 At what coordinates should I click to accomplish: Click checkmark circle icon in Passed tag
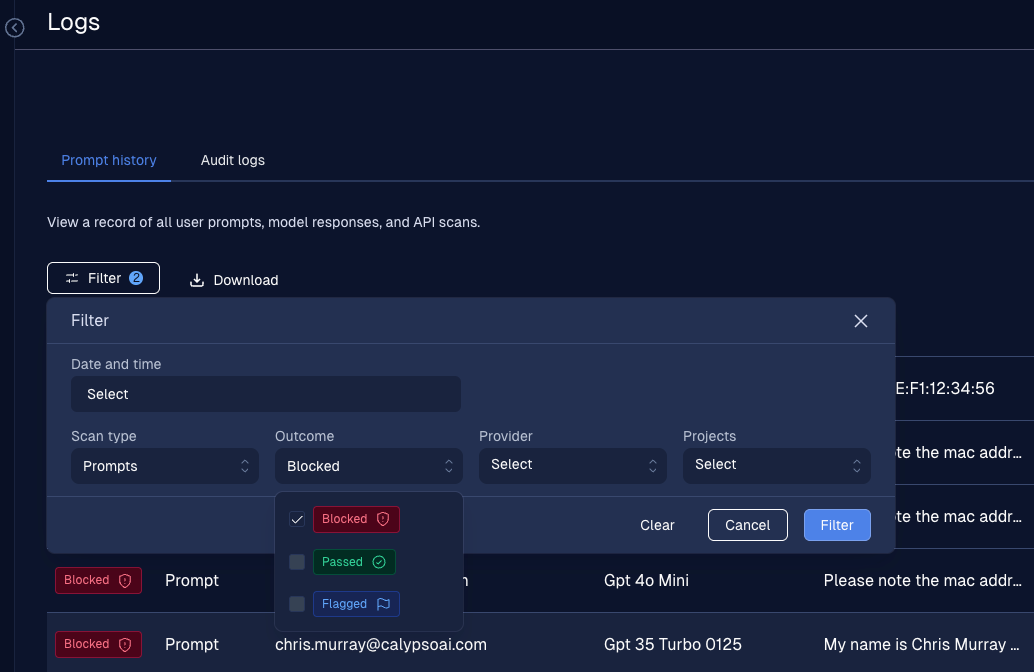(379, 562)
